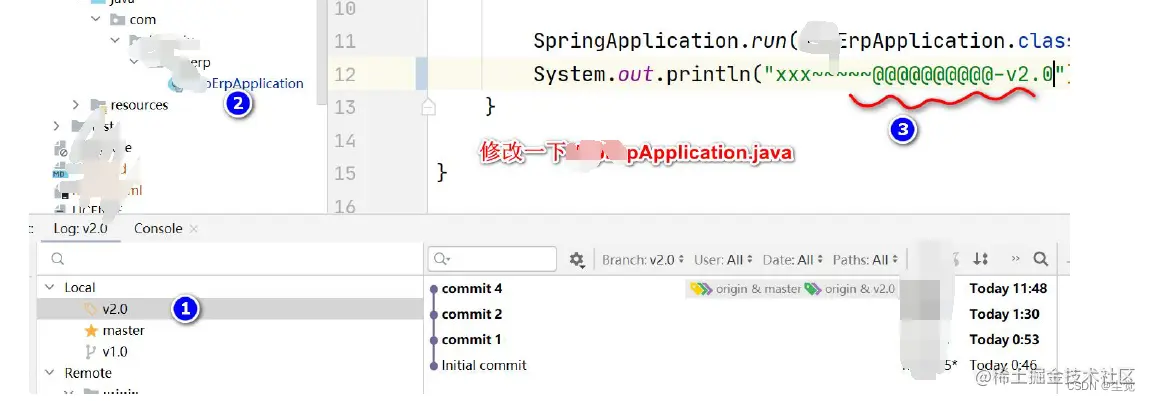1150x401 pixels.
Task: Click the tag icon beside v2.0 branch
Action: coord(91,309)
